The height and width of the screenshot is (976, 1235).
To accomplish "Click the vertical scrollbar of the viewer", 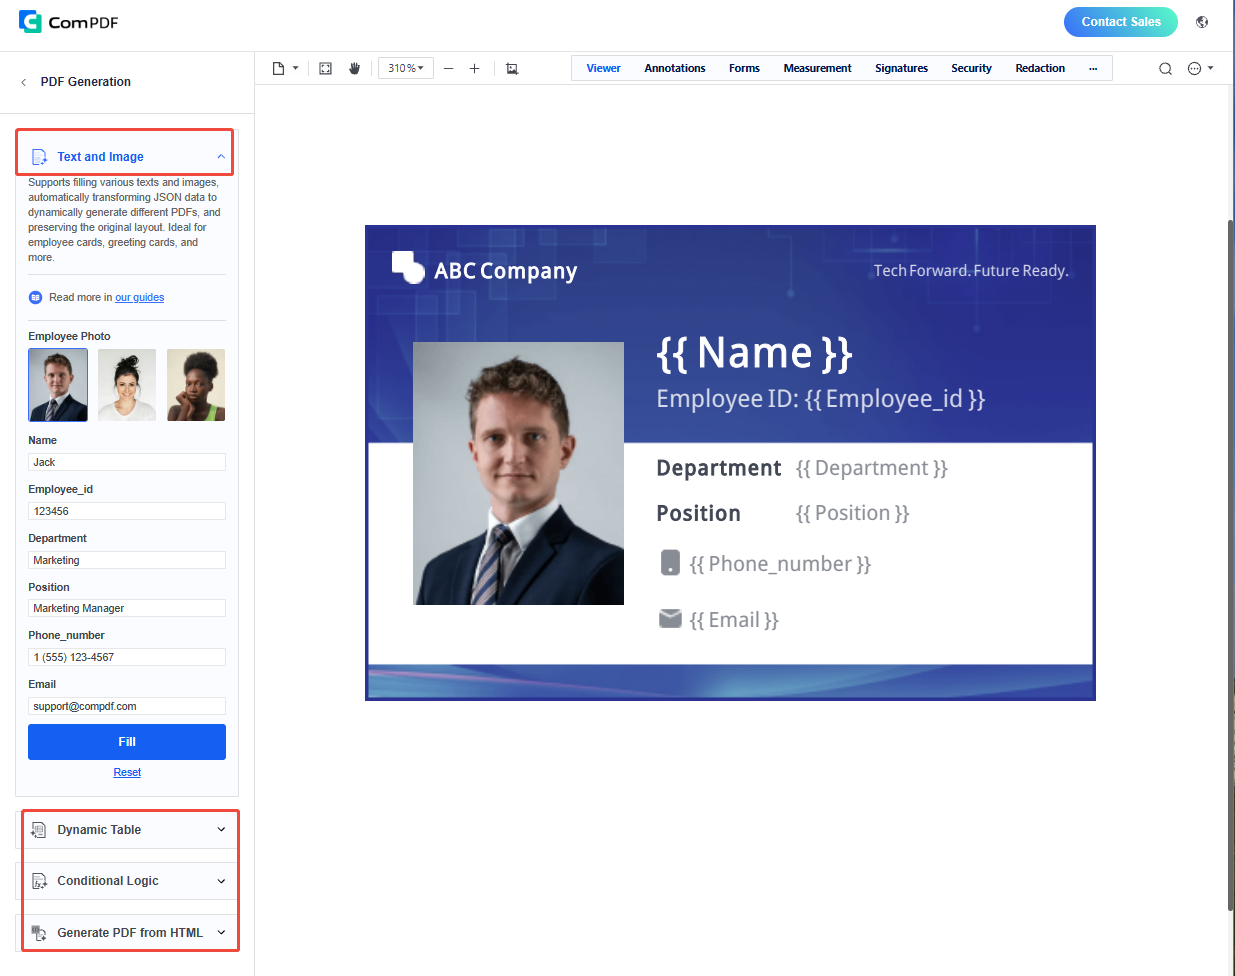I will [x=1230, y=565].
